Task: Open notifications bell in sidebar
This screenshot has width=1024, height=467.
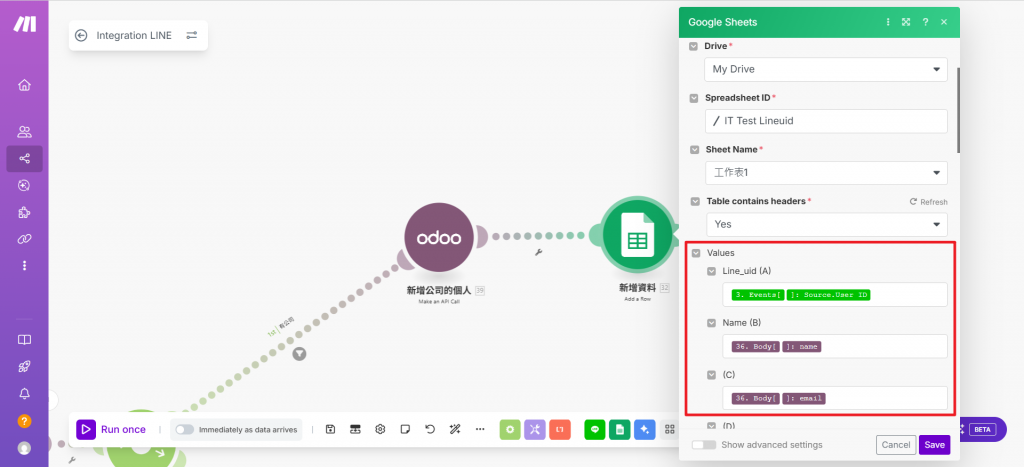Action: [24, 393]
